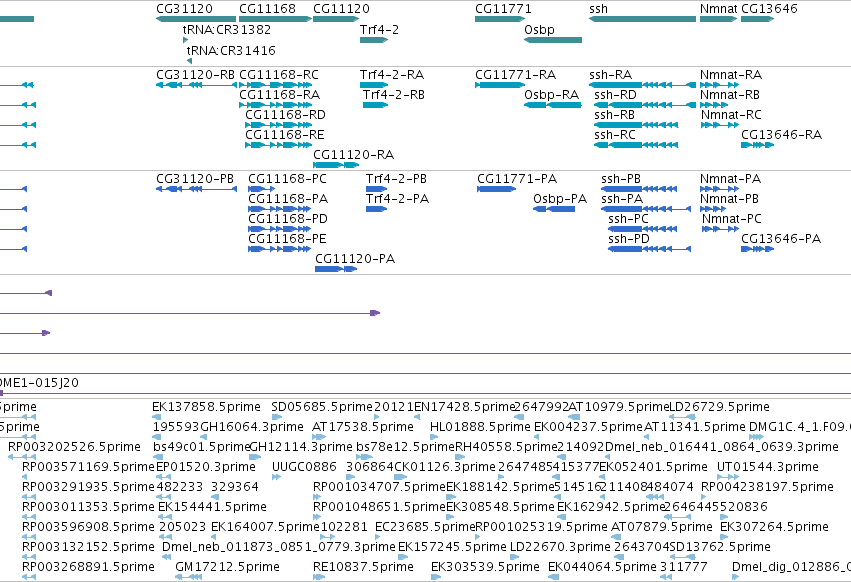This screenshot has width=851, height=582.
Task: Click EST EK044064.5prime
Action: pyautogui.click(x=602, y=567)
